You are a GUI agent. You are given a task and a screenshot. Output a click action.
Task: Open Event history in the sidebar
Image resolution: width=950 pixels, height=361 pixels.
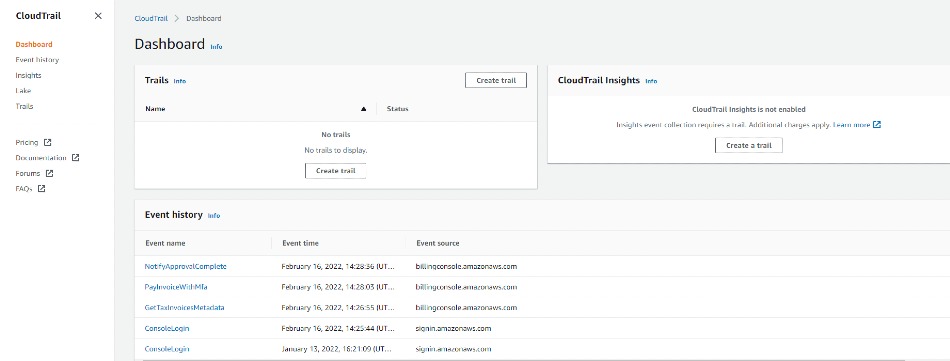[37, 60]
